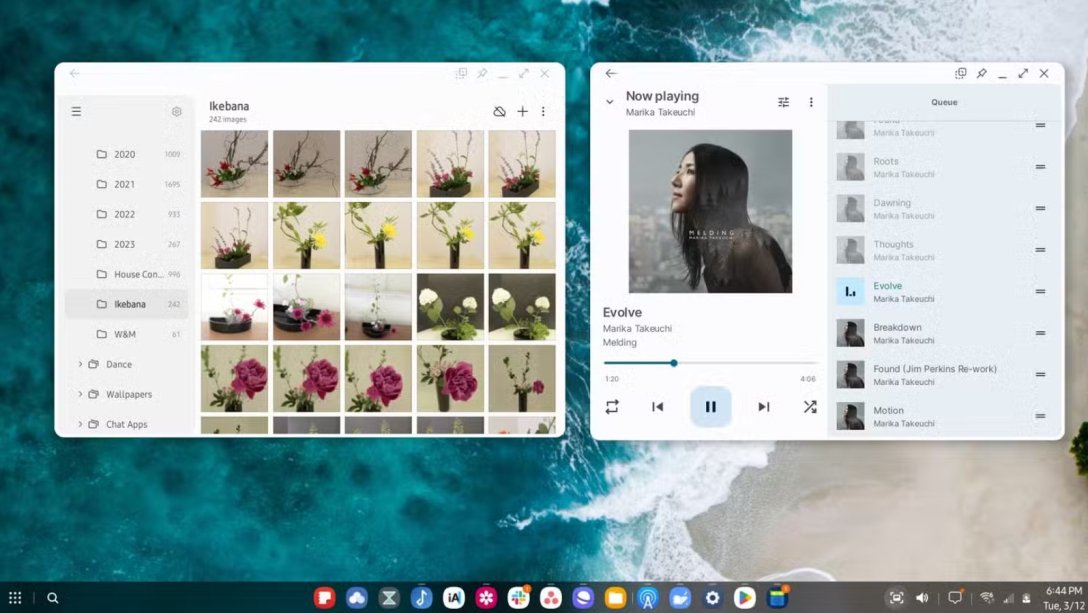Viewport: 1088px width, 613px height.
Task: Click the cloud sync icon in Gallery toolbar
Action: [x=500, y=111]
